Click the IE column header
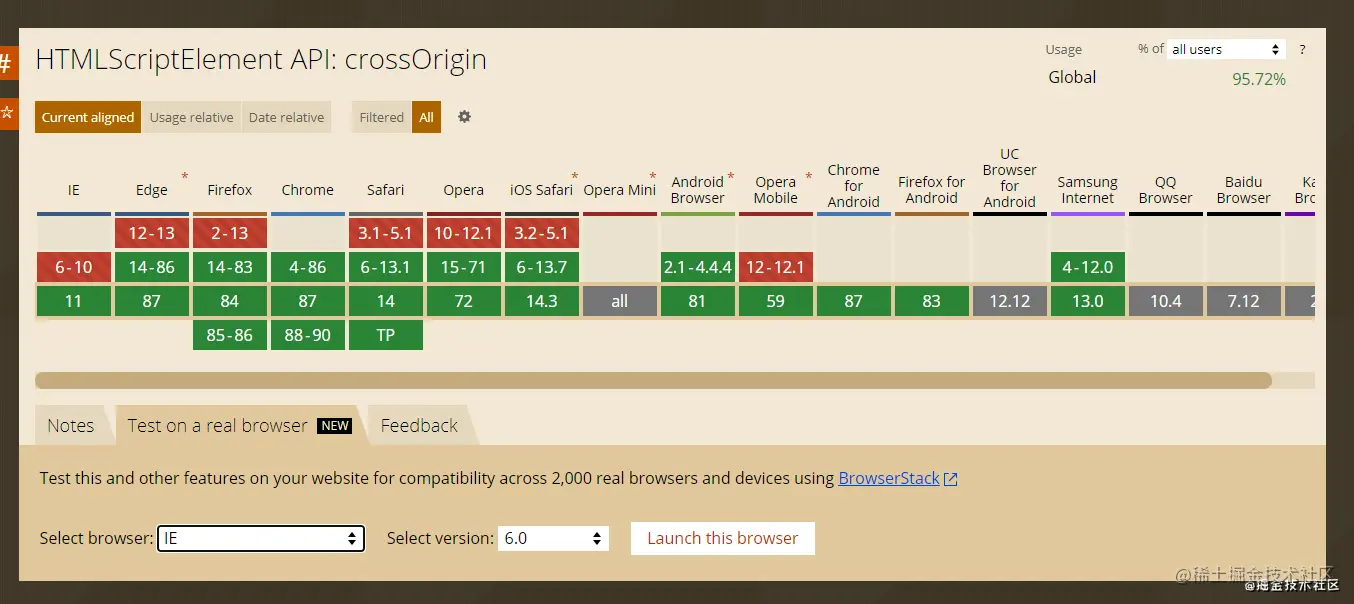The image size is (1354, 604). pos(74,189)
